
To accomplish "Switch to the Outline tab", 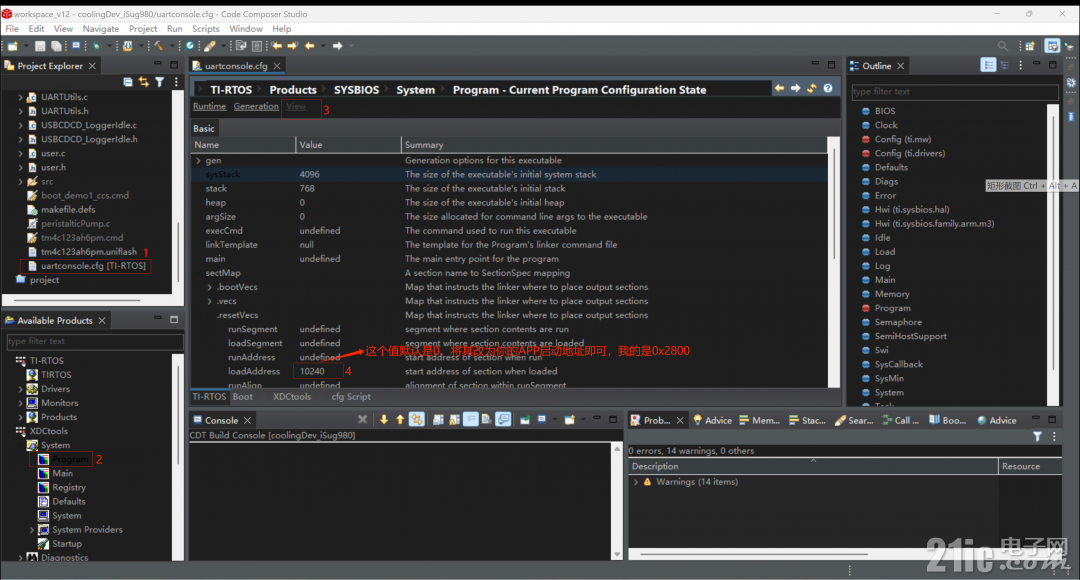I will coord(876,66).
